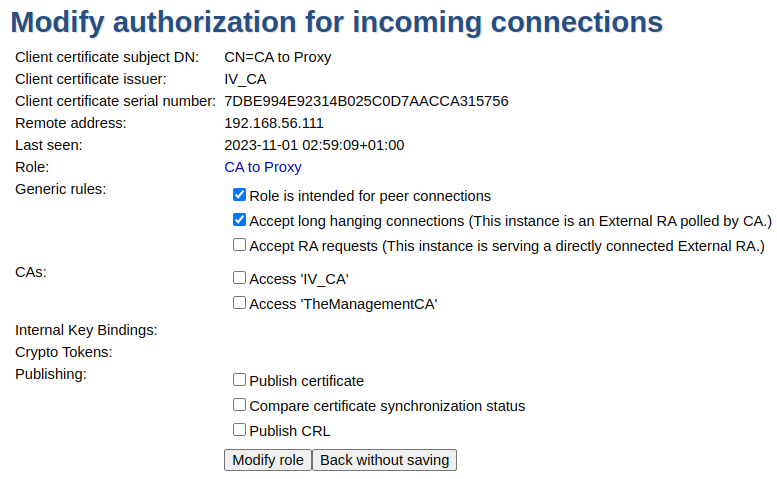Click the 'Internal Key Bindings:' label

pos(86,330)
